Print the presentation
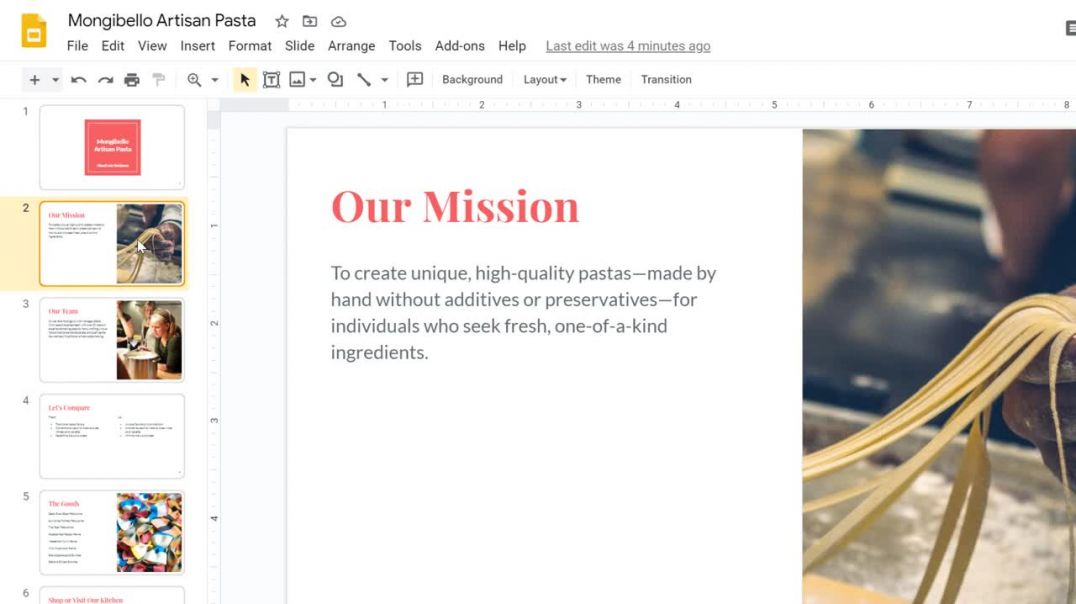The width and height of the screenshot is (1076, 604). [x=132, y=80]
